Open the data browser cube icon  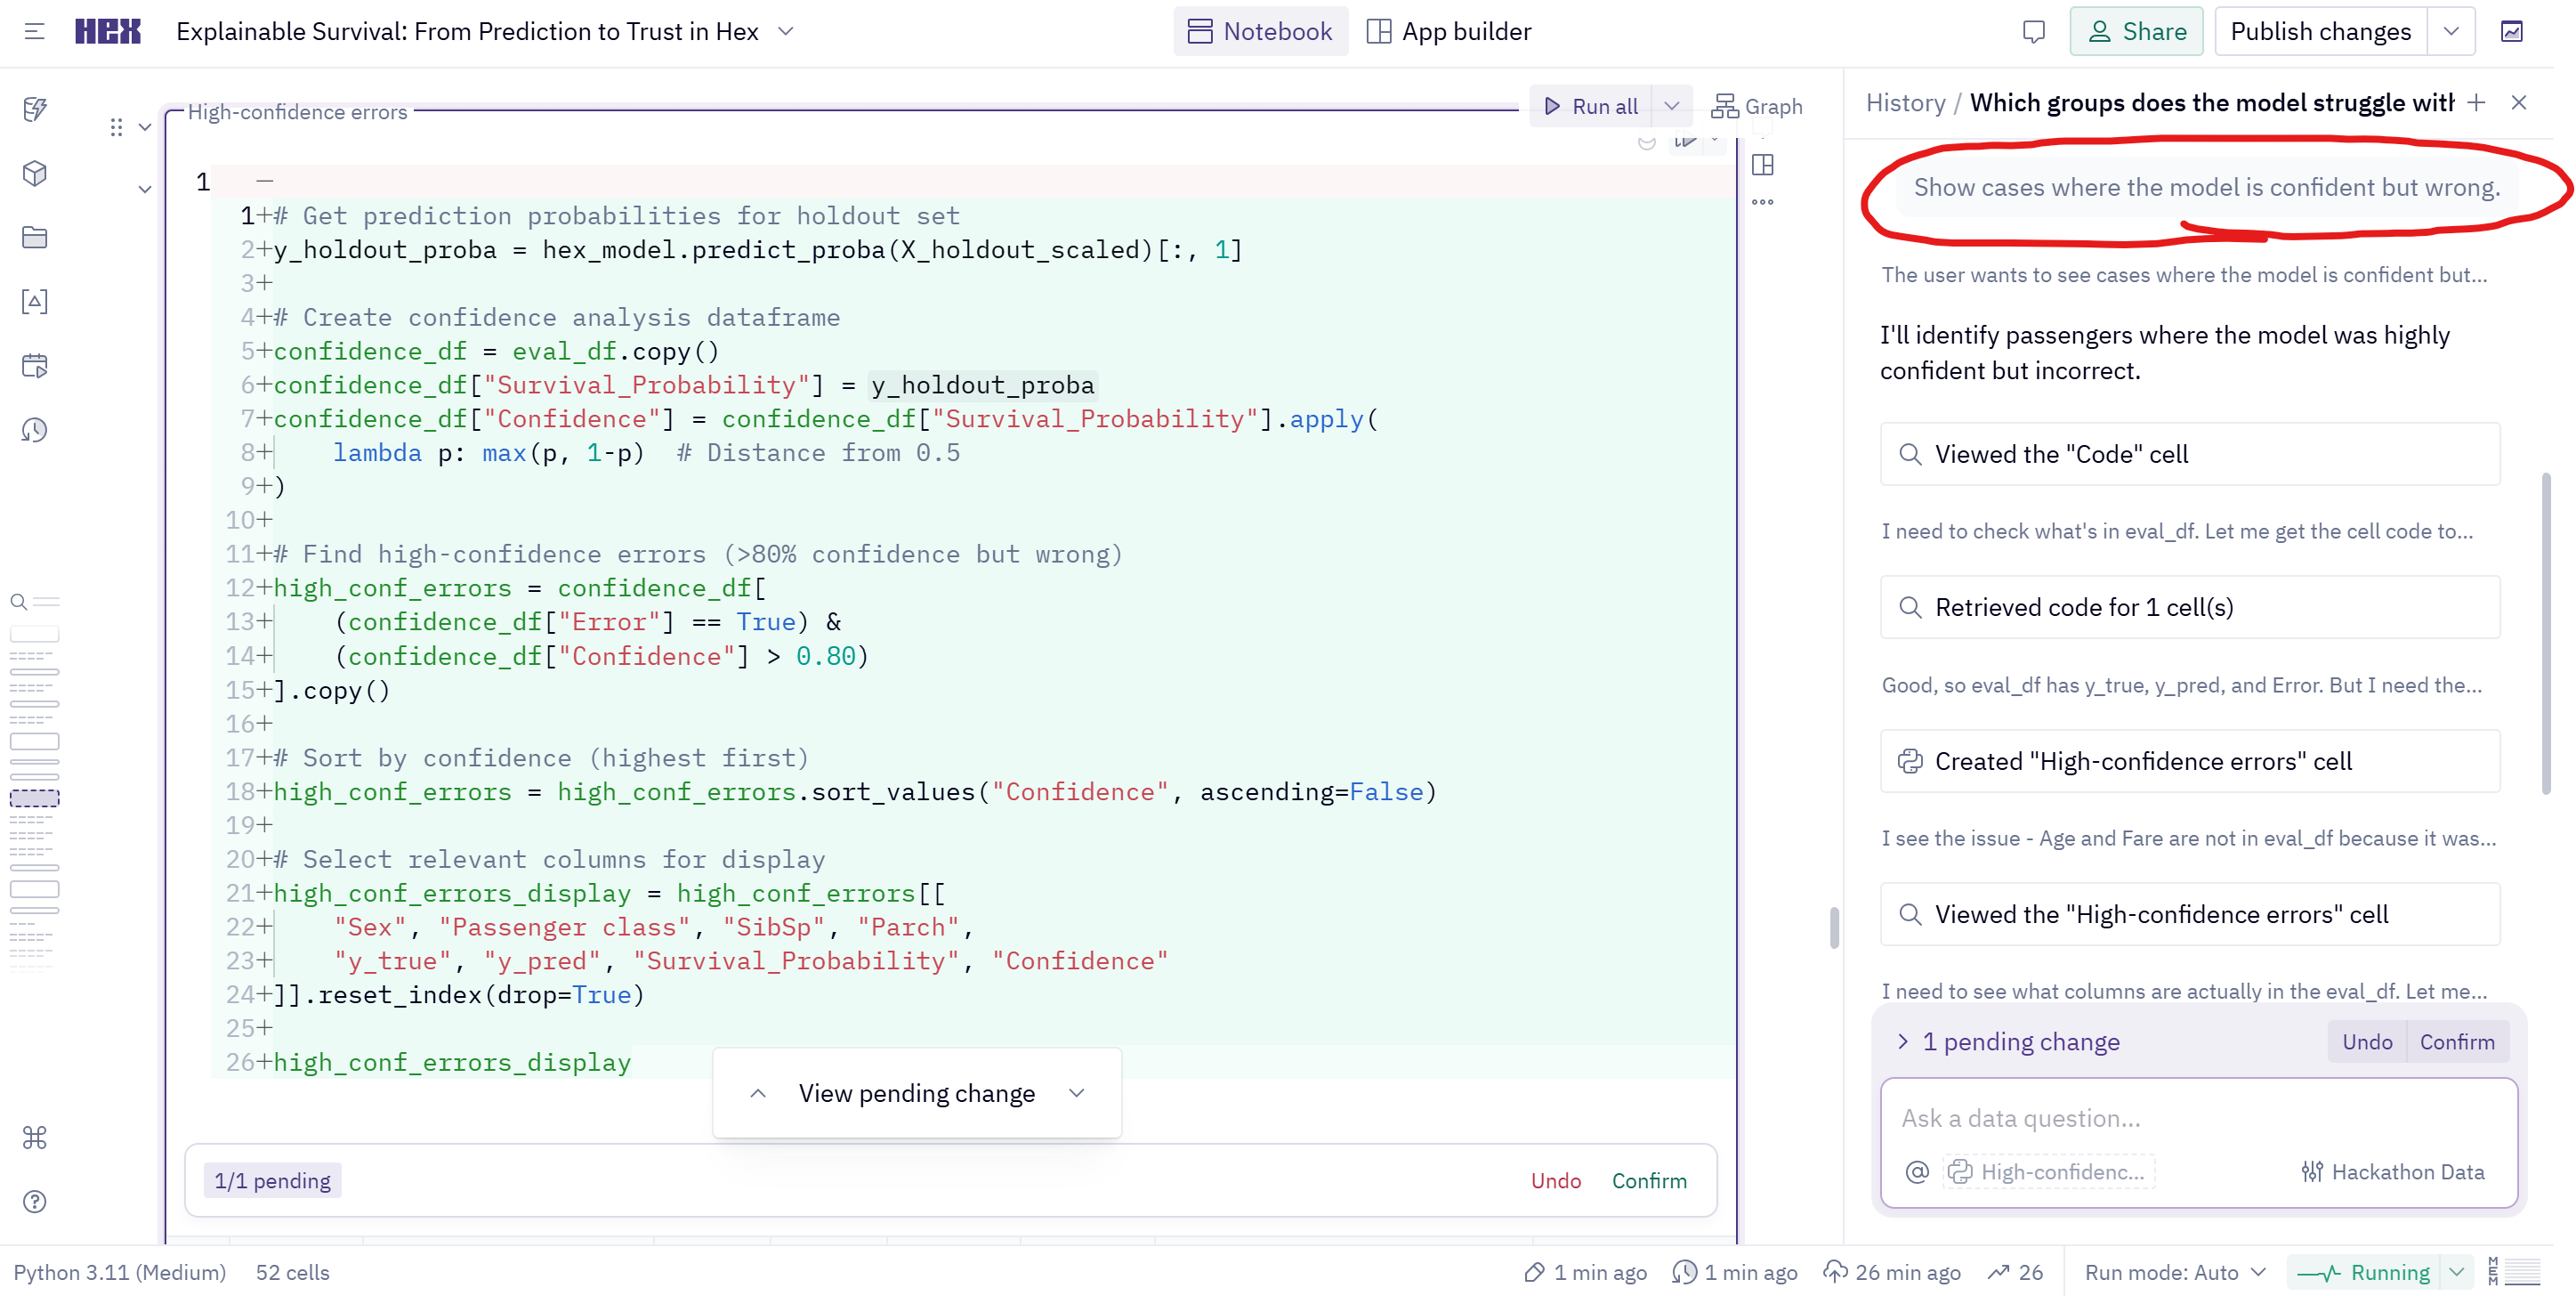[x=35, y=173]
